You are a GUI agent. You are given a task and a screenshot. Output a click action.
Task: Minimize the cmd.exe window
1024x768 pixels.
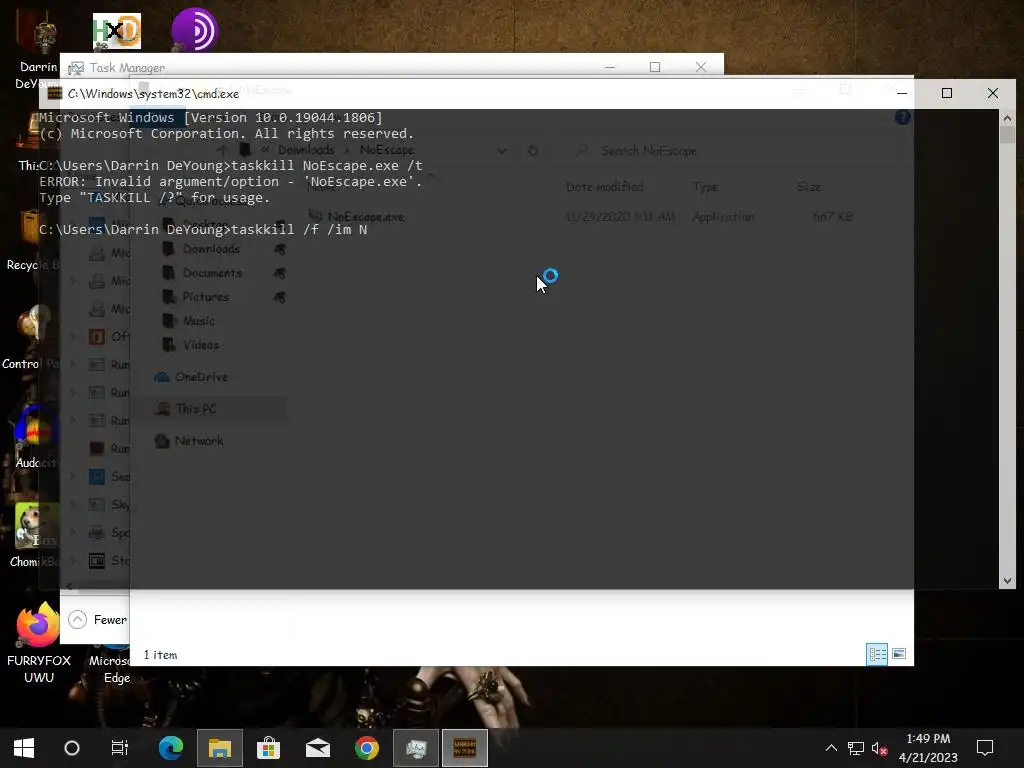point(902,93)
